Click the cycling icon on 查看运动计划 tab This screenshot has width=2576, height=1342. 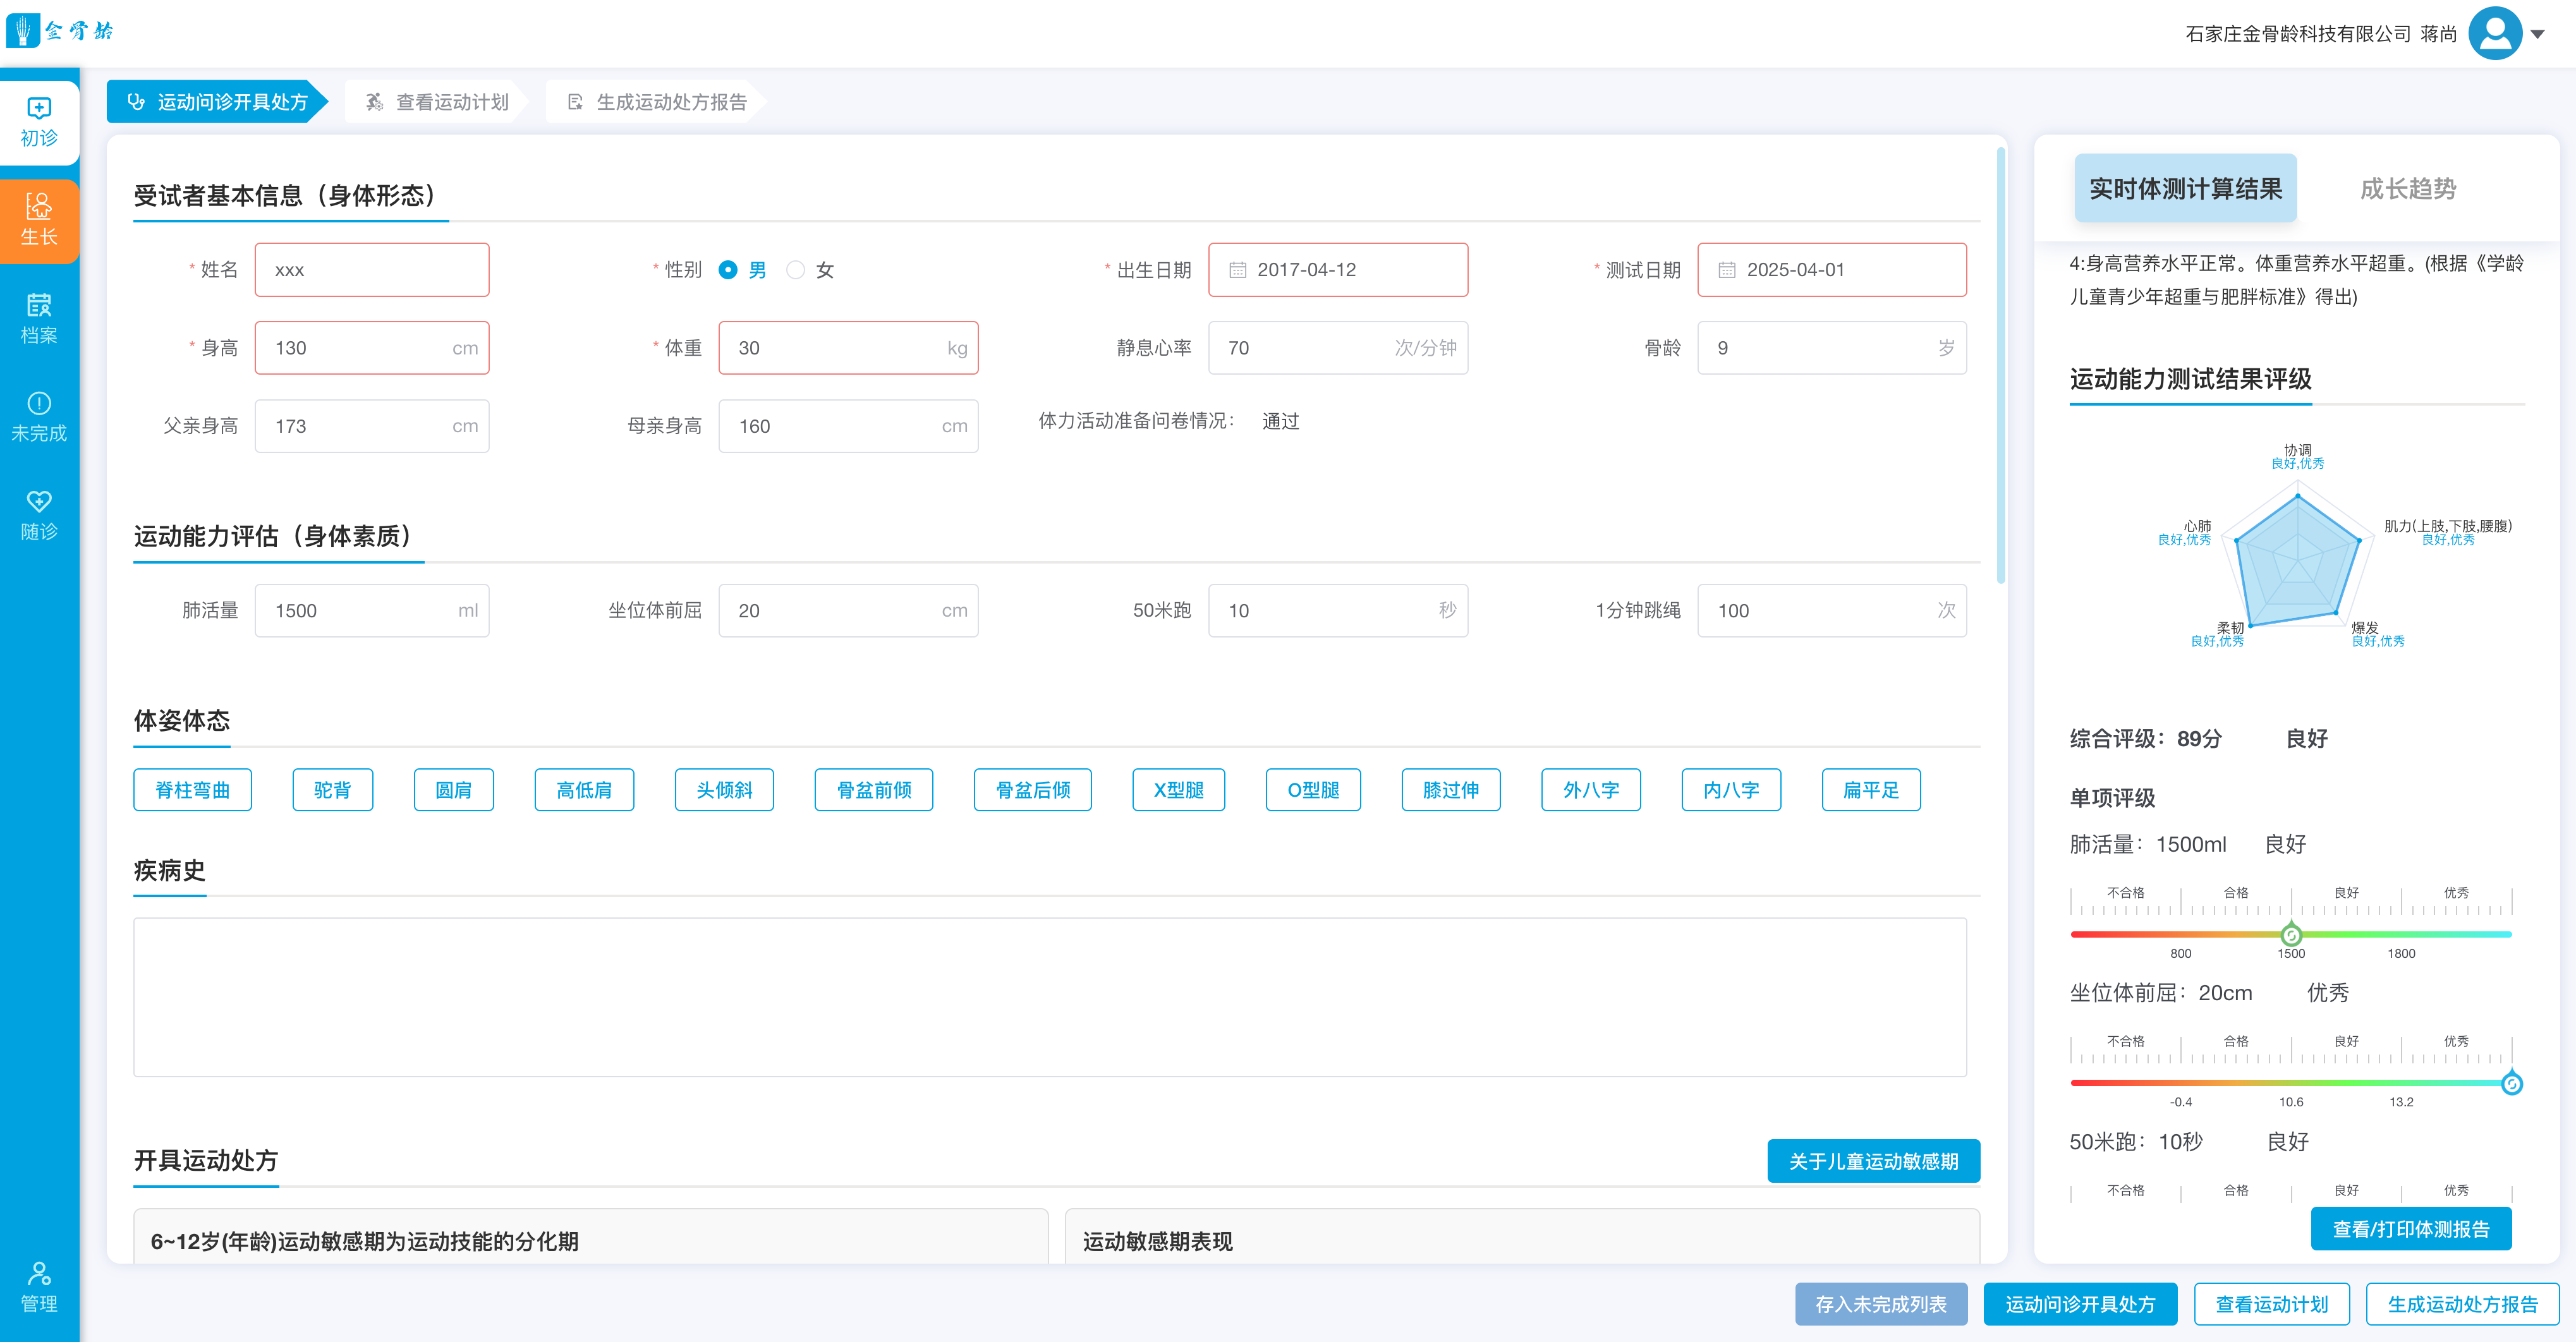[x=374, y=102]
